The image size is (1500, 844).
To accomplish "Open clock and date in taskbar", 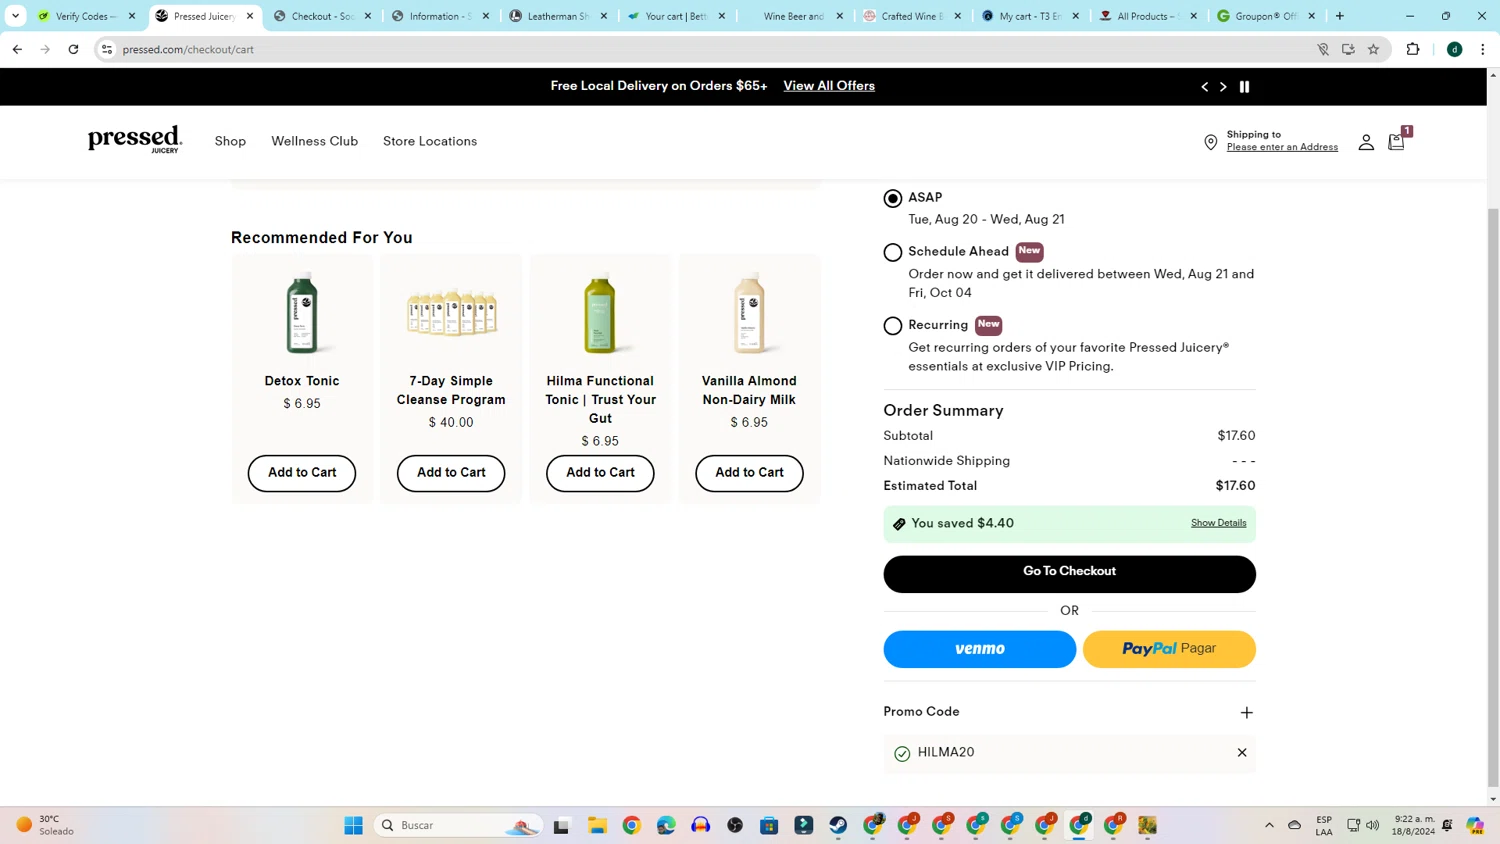I will coord(1414,825).
